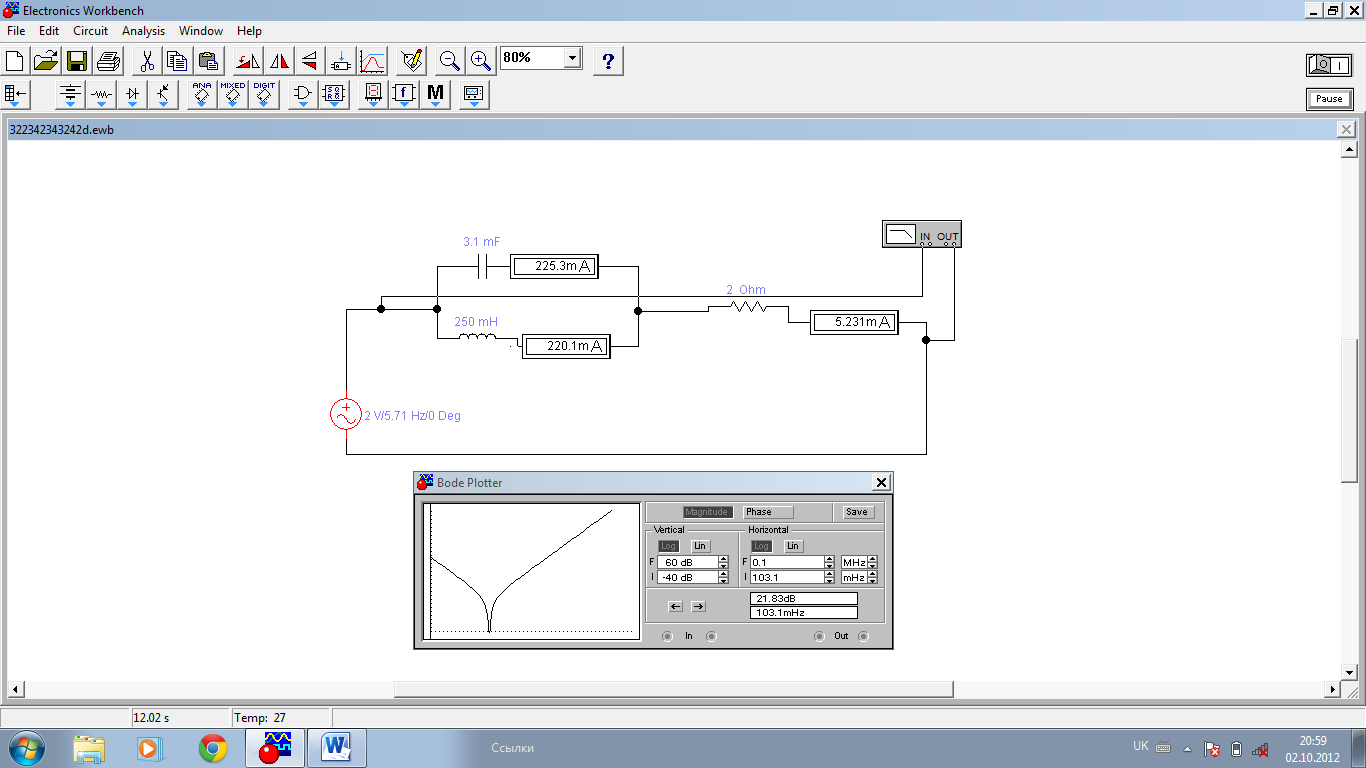Open a circuit file from disk
Screen dimensions: 1366x768
click(x=46, y=61)
